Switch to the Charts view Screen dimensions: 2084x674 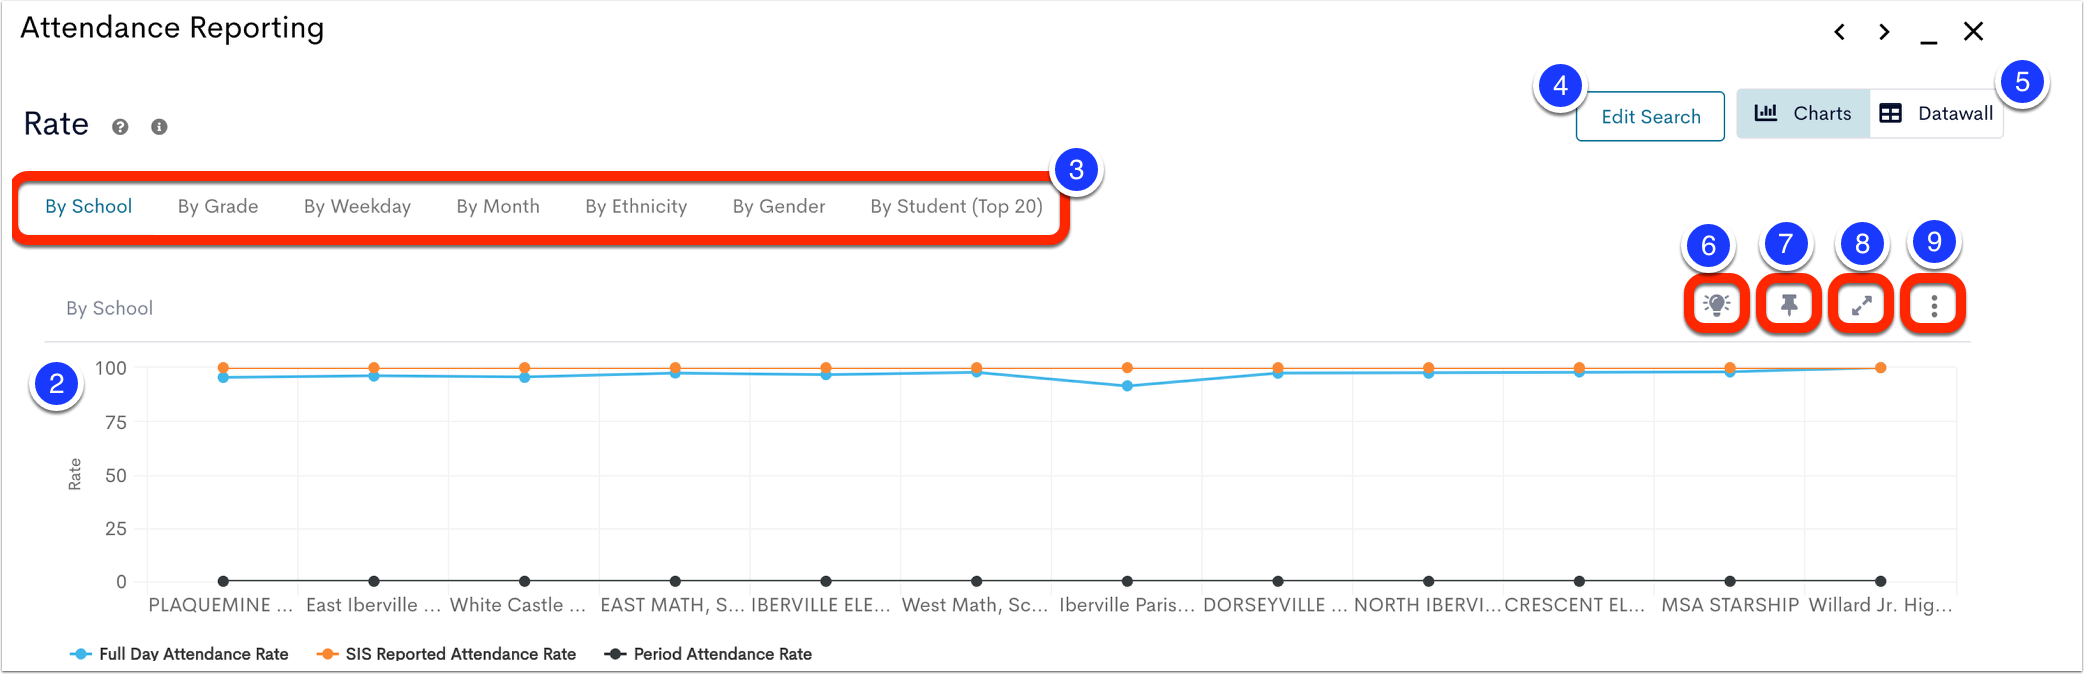pyautogui.click(x=1803, y=114)
